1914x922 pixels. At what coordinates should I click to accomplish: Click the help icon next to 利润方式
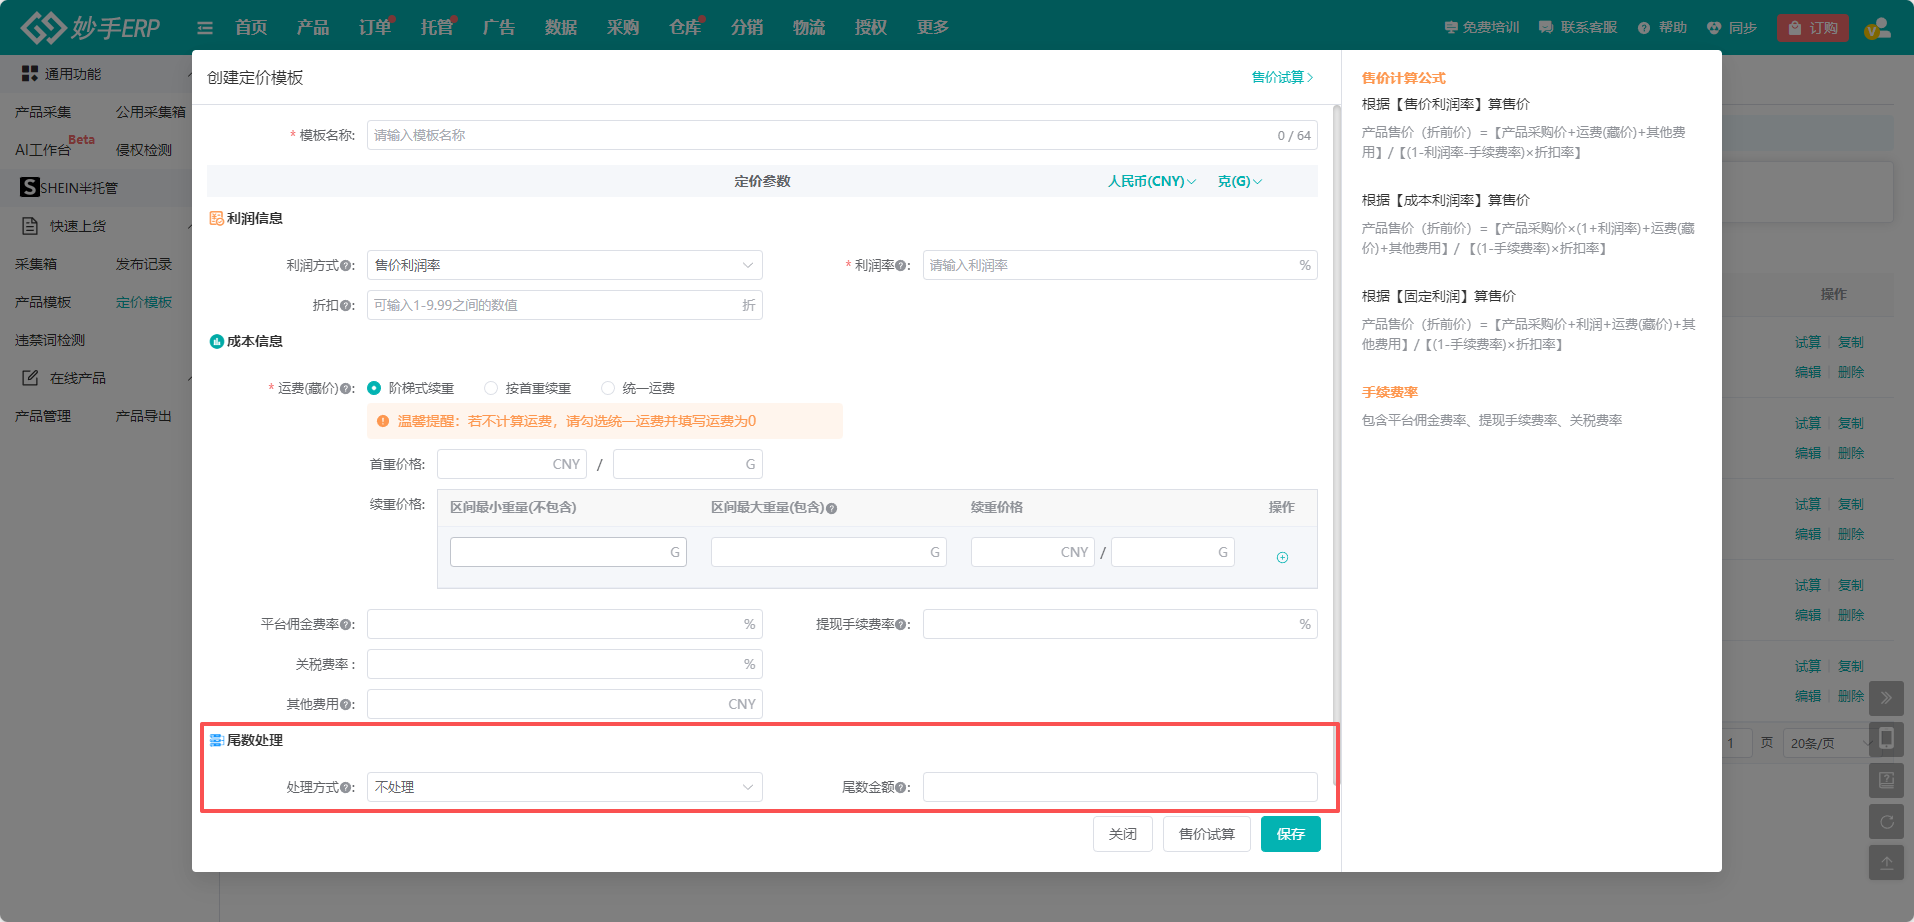[346, 266]
